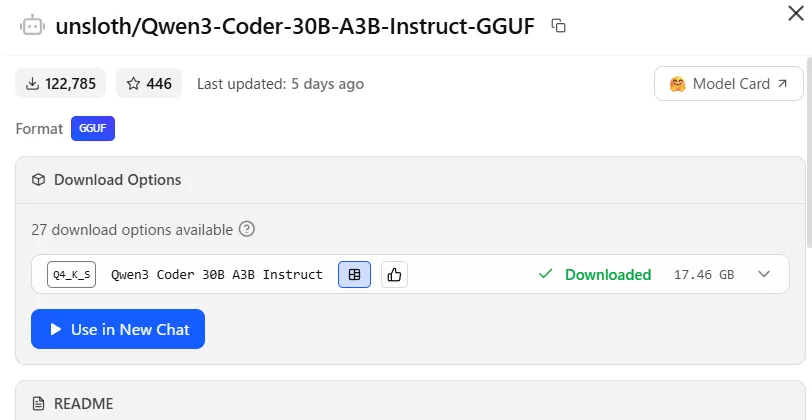Viewport: 812px width, 420px height.
Task: Select the Q4_K_S quantization badge
Action: point(71,274)
